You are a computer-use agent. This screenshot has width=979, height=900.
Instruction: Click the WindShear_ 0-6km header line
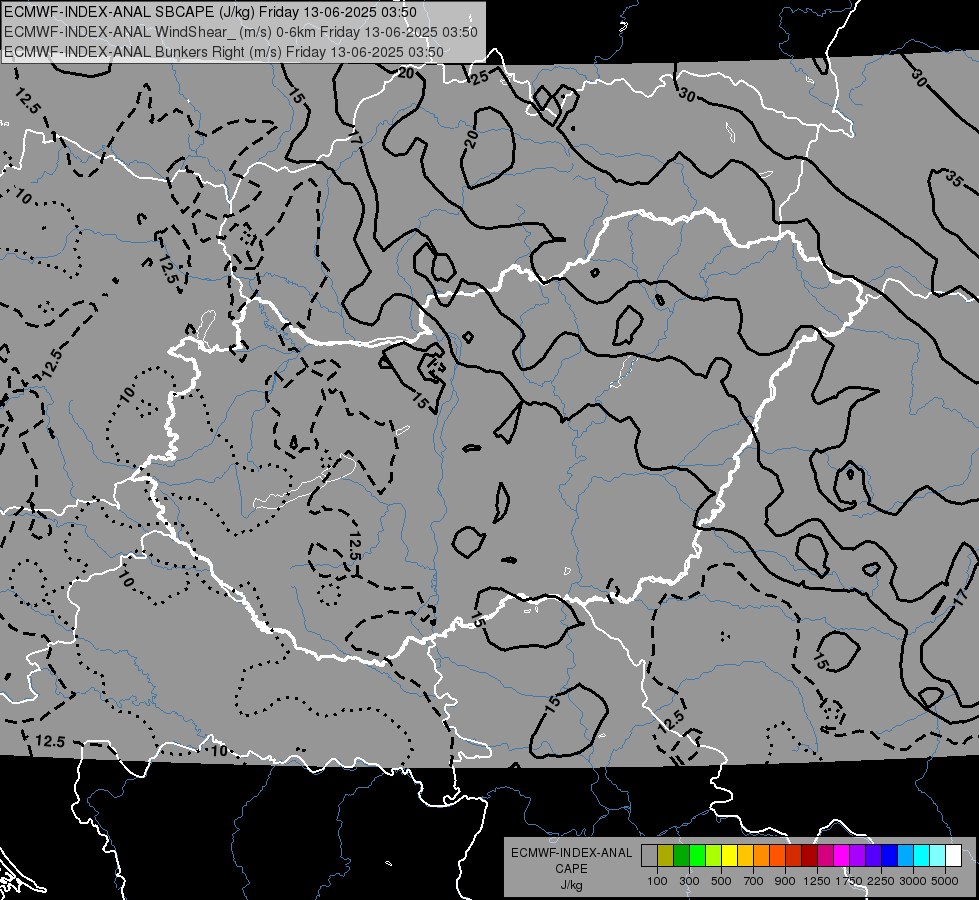[x=241, y=32]
